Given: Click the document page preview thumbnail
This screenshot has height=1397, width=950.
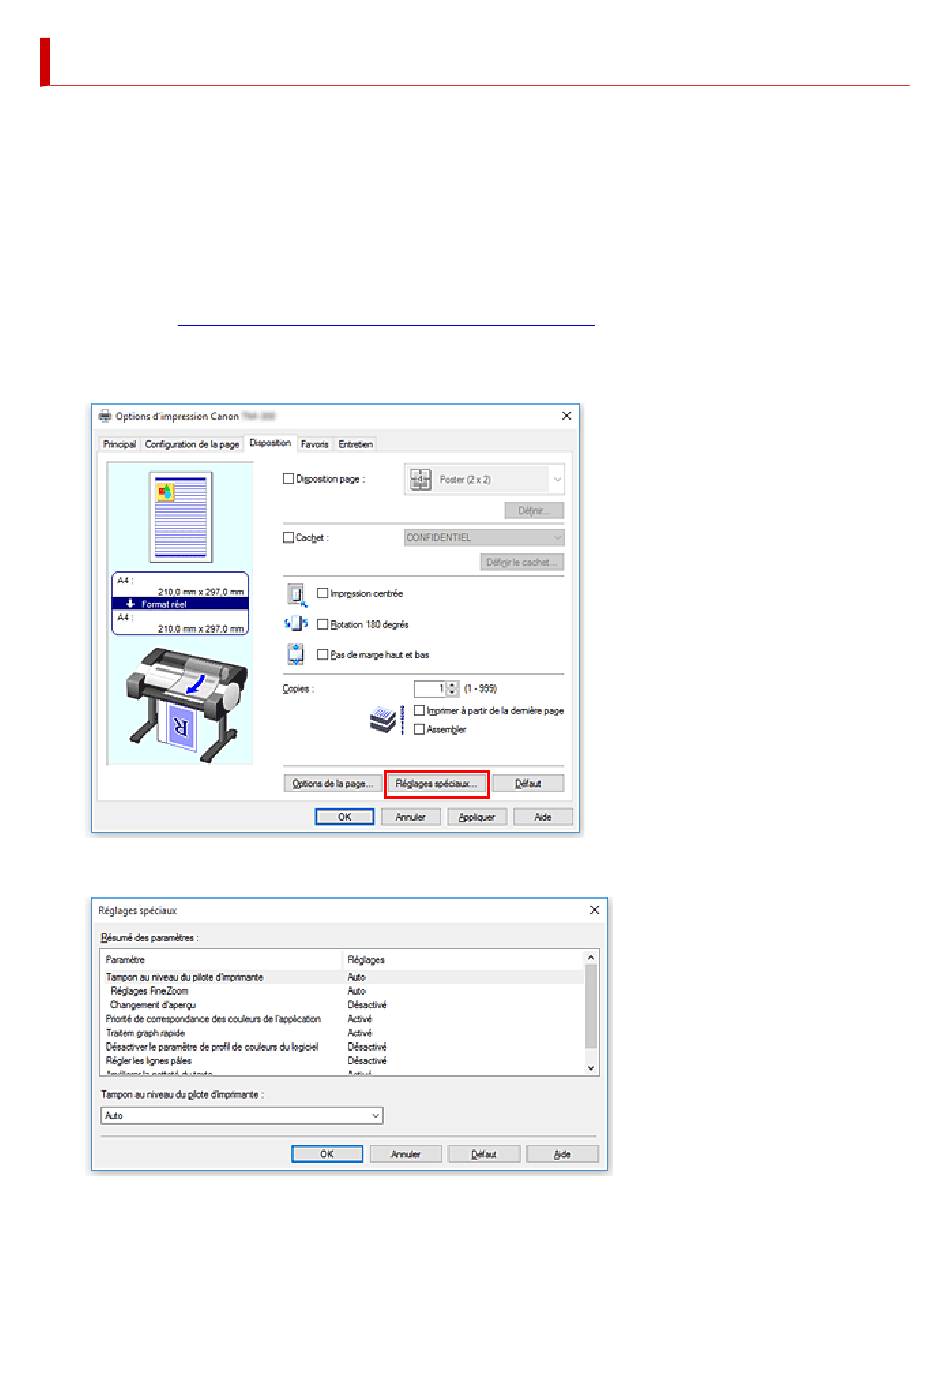Looking at the screenshot, I should pyautogui.click(x=181, y=517).
